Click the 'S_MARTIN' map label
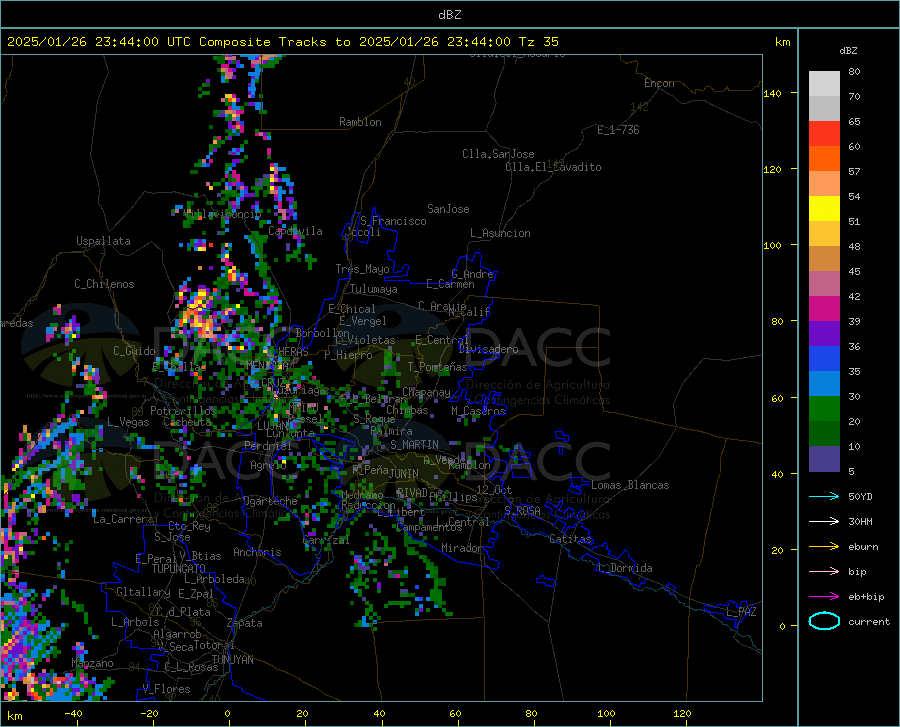This screenshot has width=900, height=727. click(x=414, y=445)
